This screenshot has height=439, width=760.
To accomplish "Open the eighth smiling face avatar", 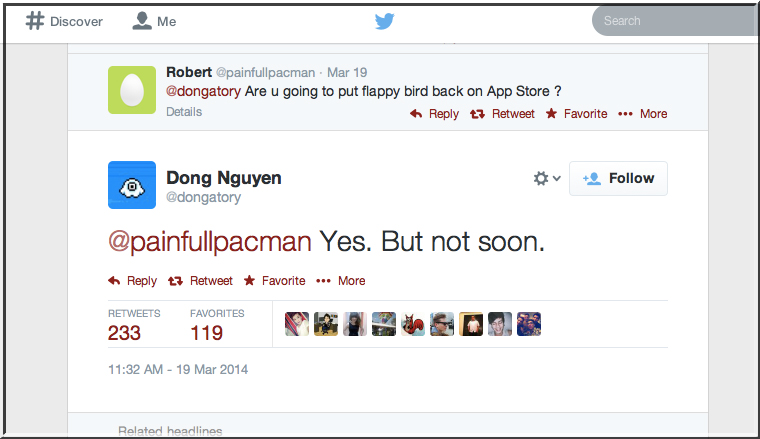I will coord(500,324).
